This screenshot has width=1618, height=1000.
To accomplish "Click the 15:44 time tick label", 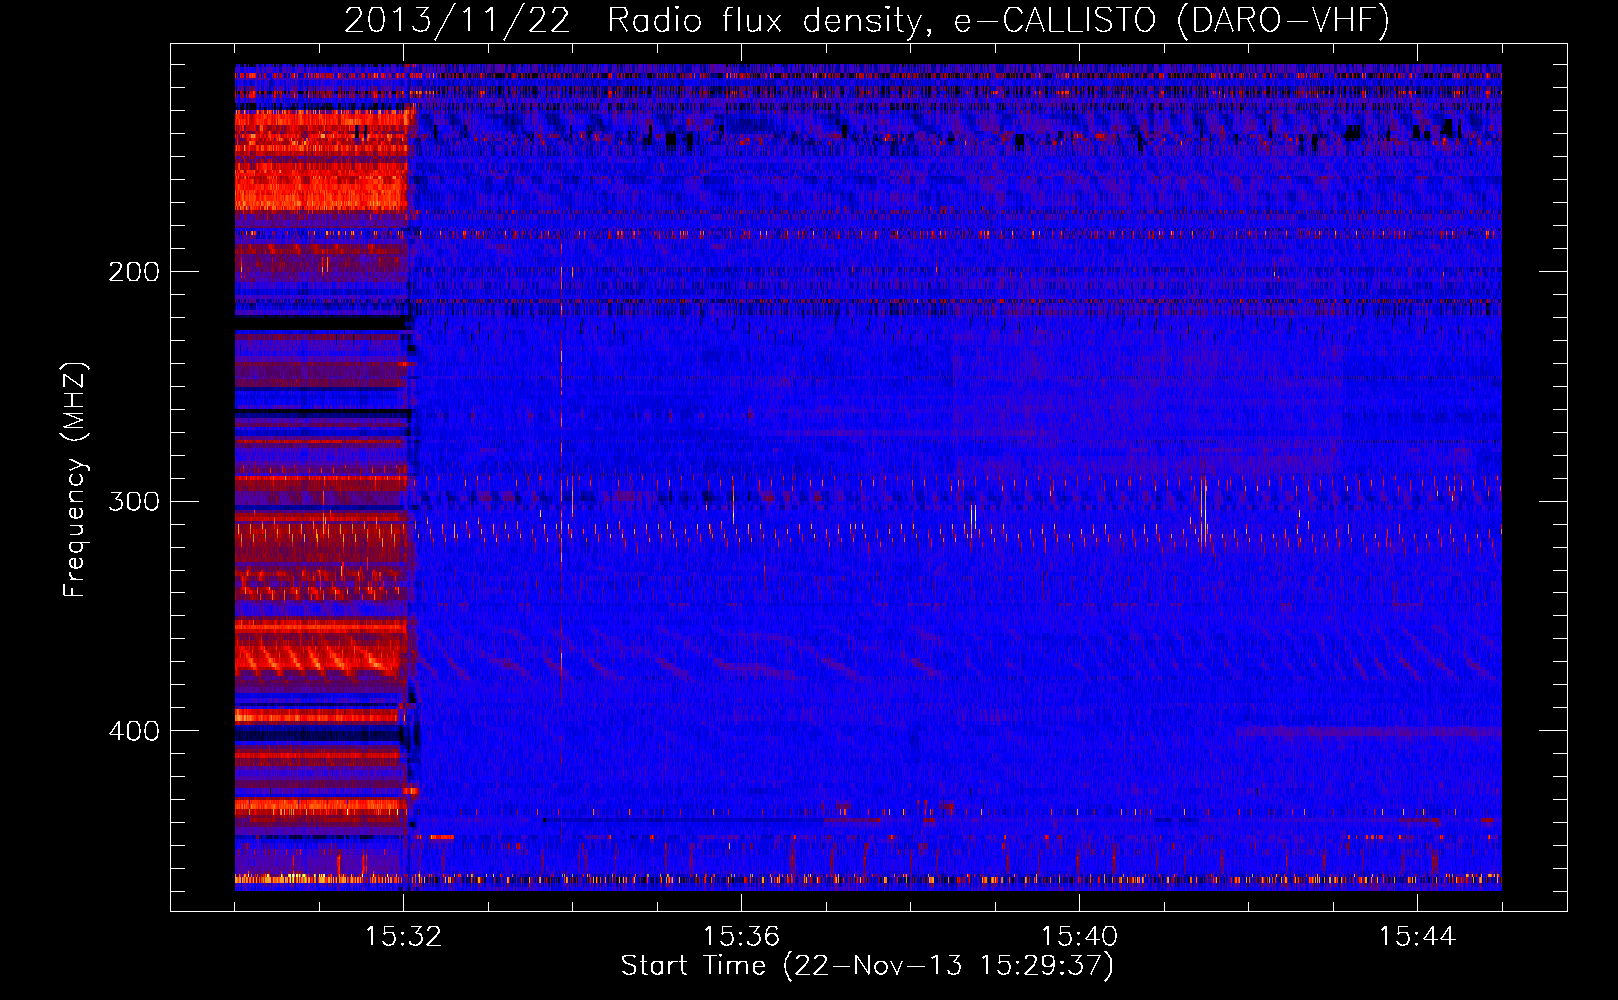I will [1417, 937].
